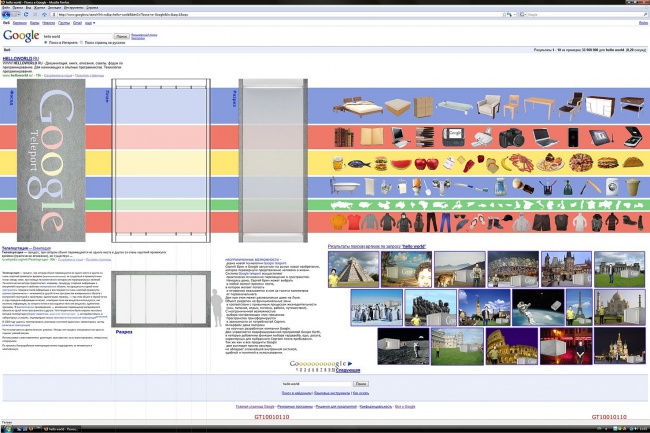650x433 pixels.
Task: Choose the washing machine in the bathroom strip
Action: [x=612, y=187]
